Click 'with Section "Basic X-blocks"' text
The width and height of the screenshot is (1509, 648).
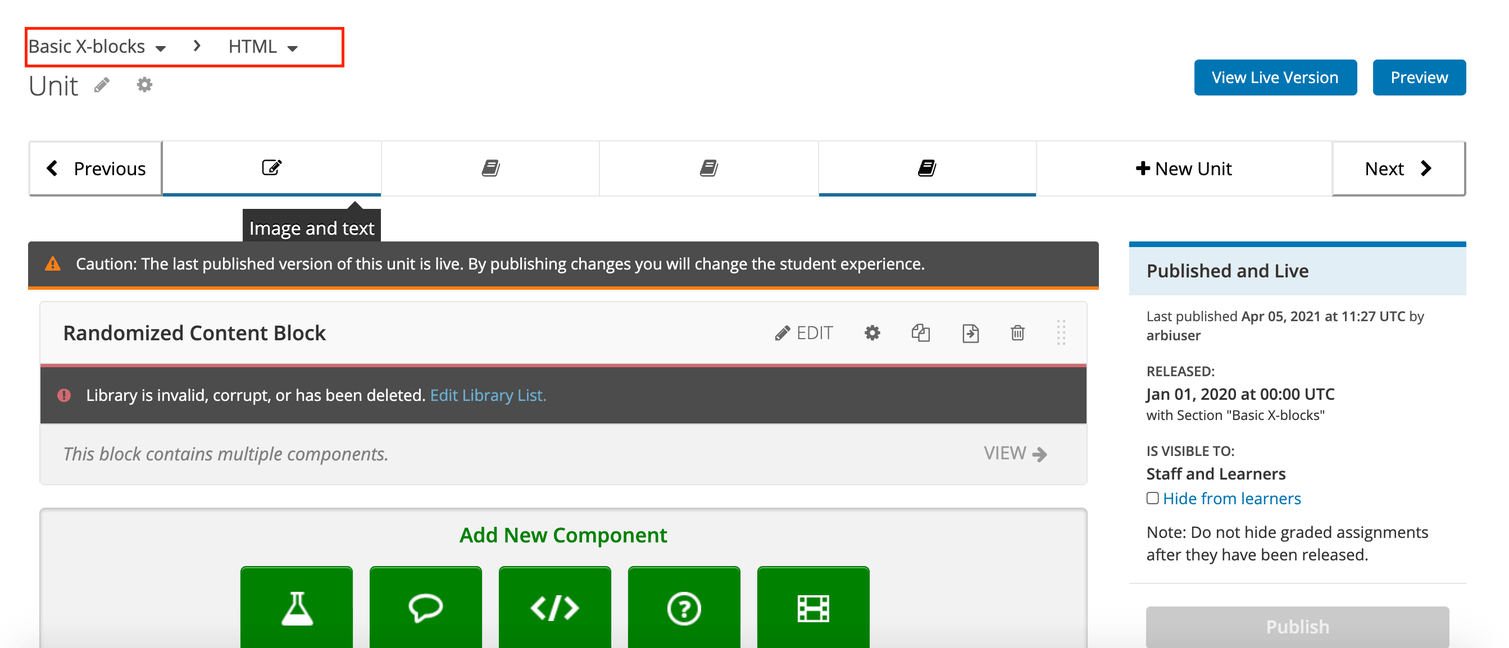coord(1235,415)
